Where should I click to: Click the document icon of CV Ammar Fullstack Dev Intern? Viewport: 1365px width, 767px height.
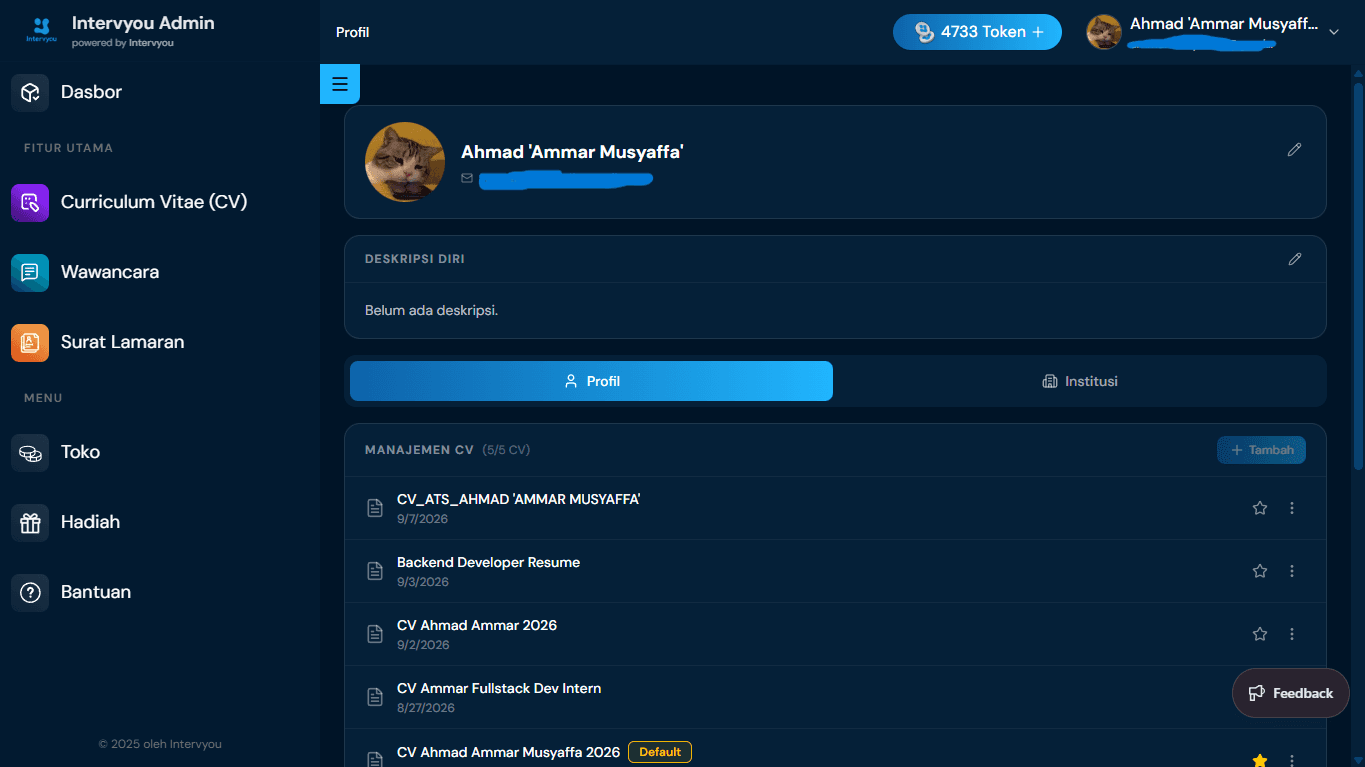point(375,697)
